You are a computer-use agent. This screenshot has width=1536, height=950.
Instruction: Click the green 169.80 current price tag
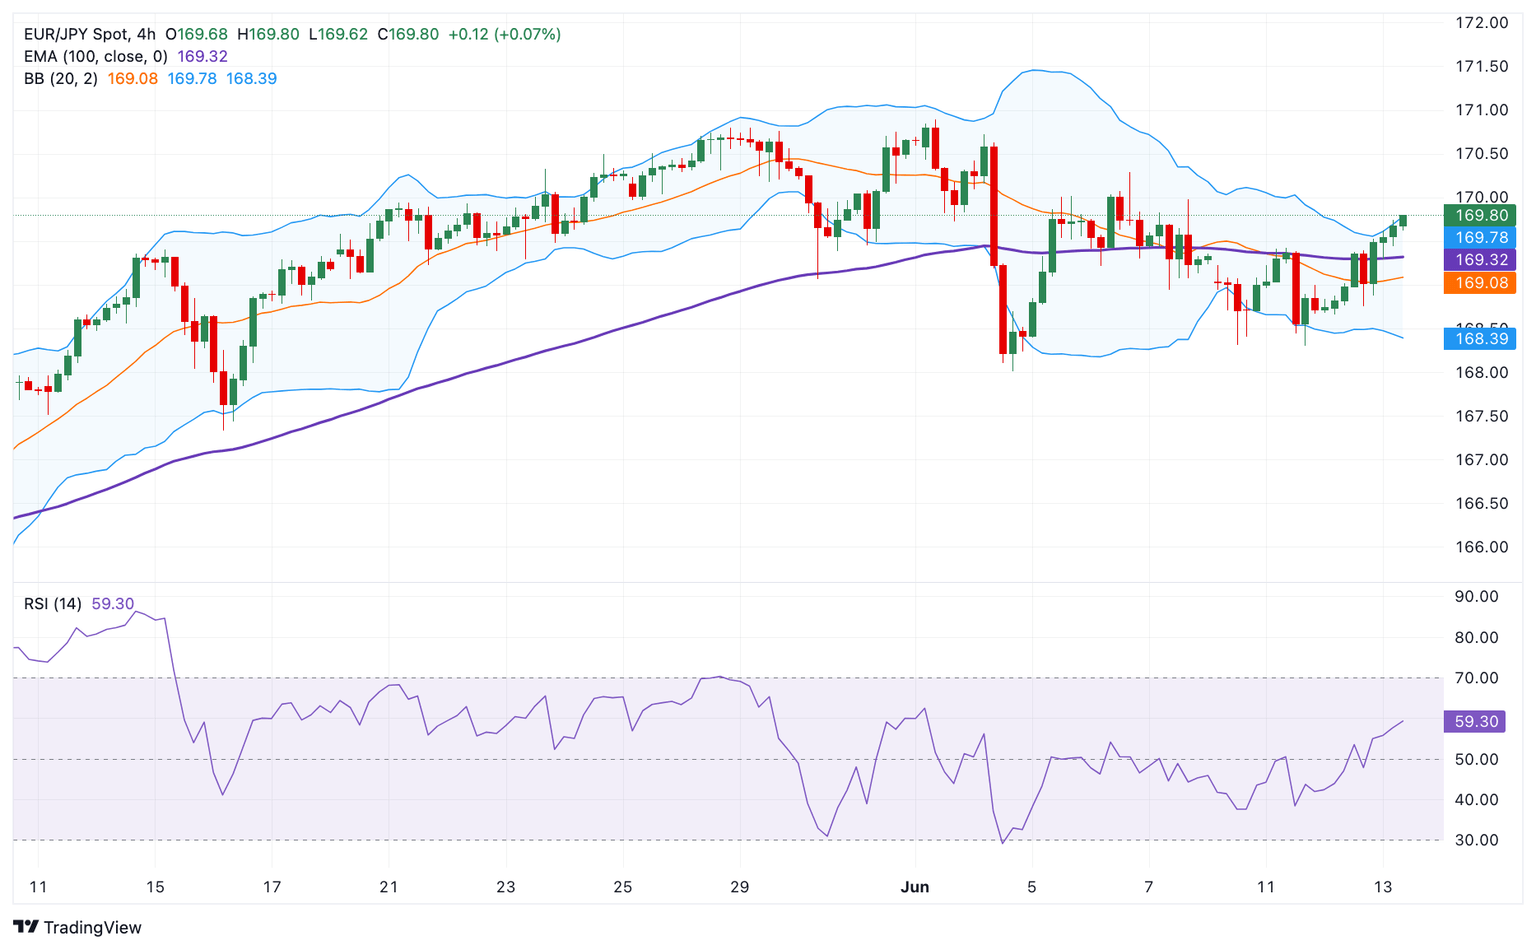pyautogui.click(x=1480, y=215)
